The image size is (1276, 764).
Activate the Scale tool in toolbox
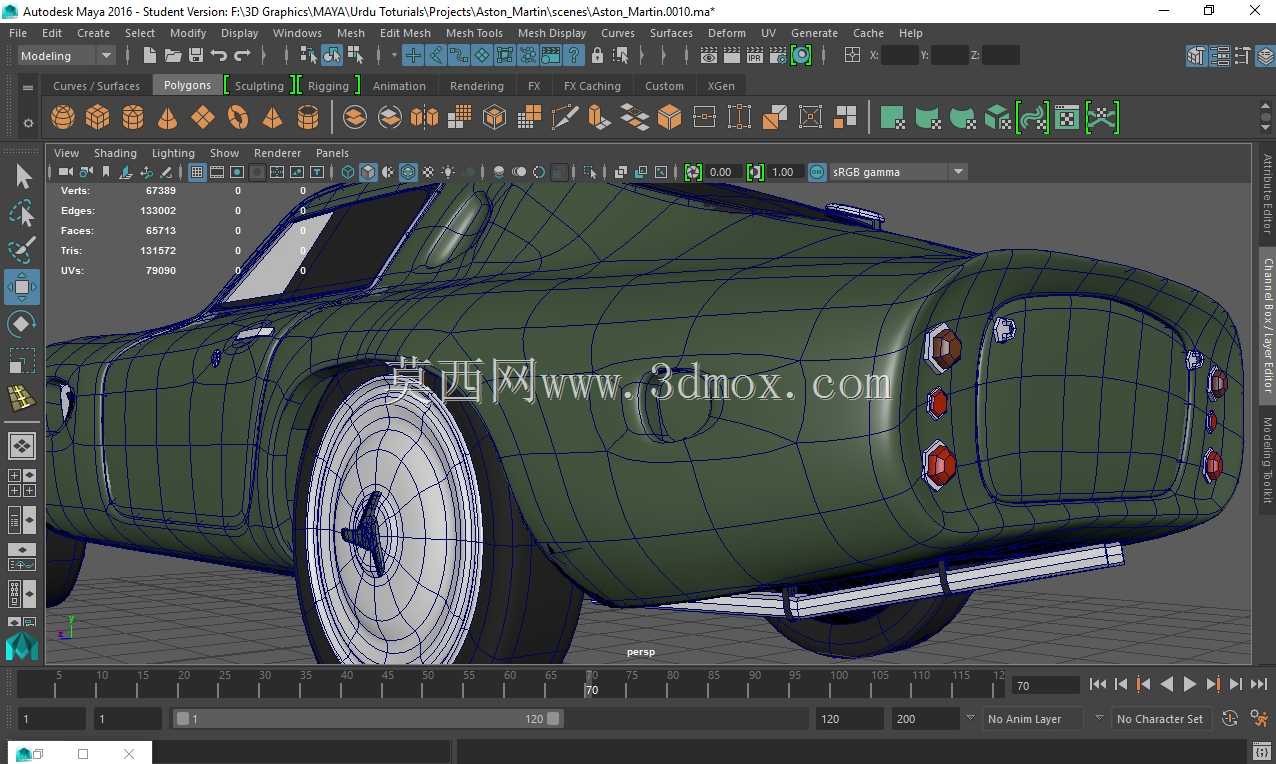[22, 360]
